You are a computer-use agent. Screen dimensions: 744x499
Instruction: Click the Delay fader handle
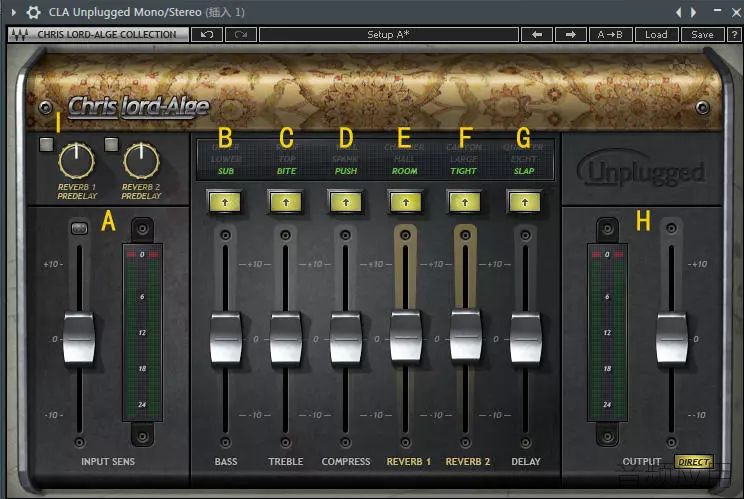[526, 338]
